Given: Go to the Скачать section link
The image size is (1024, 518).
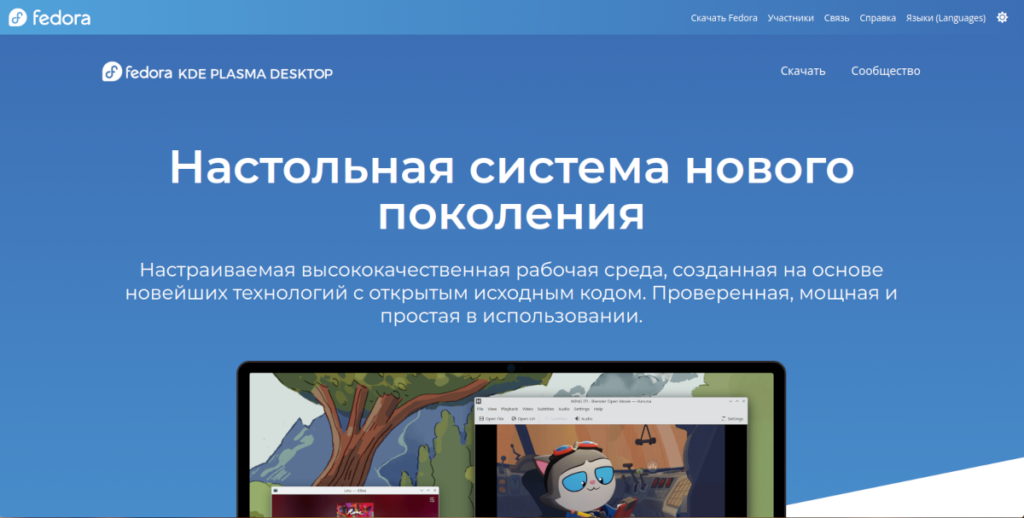Looking at the screenshot, I should pos(803,71).
